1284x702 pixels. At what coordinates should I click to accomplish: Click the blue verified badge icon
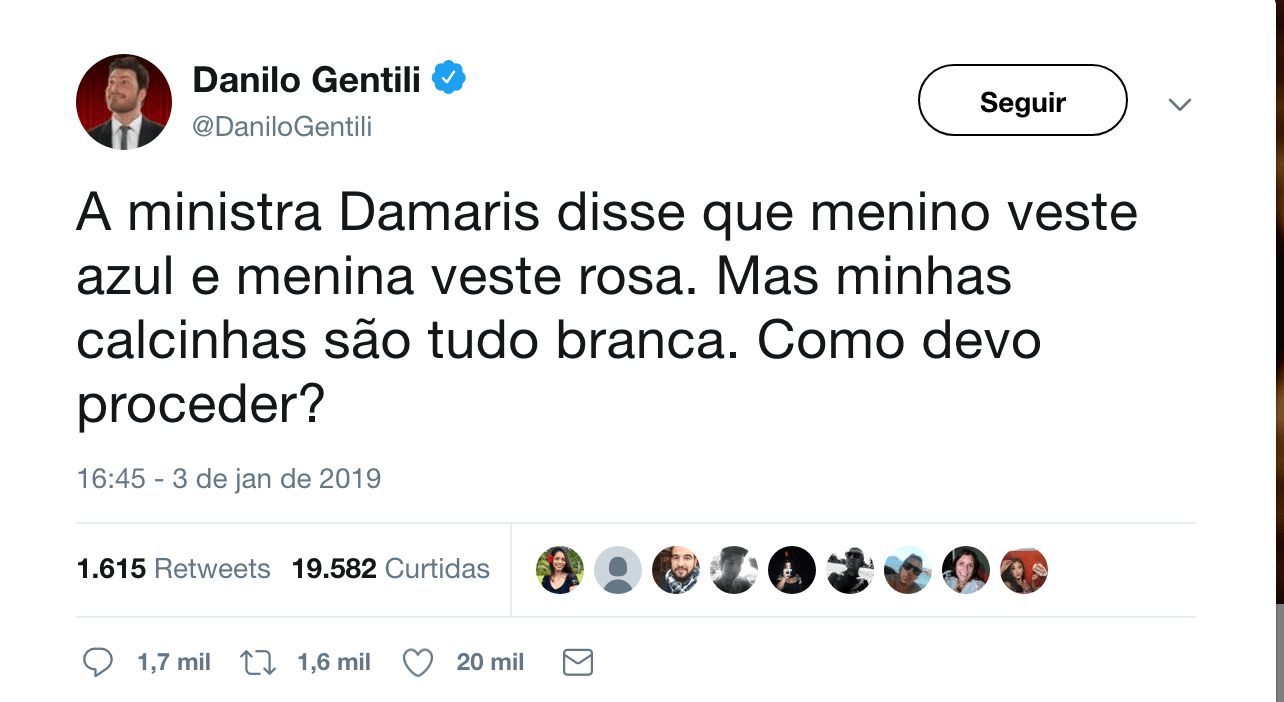coord(449,78)
